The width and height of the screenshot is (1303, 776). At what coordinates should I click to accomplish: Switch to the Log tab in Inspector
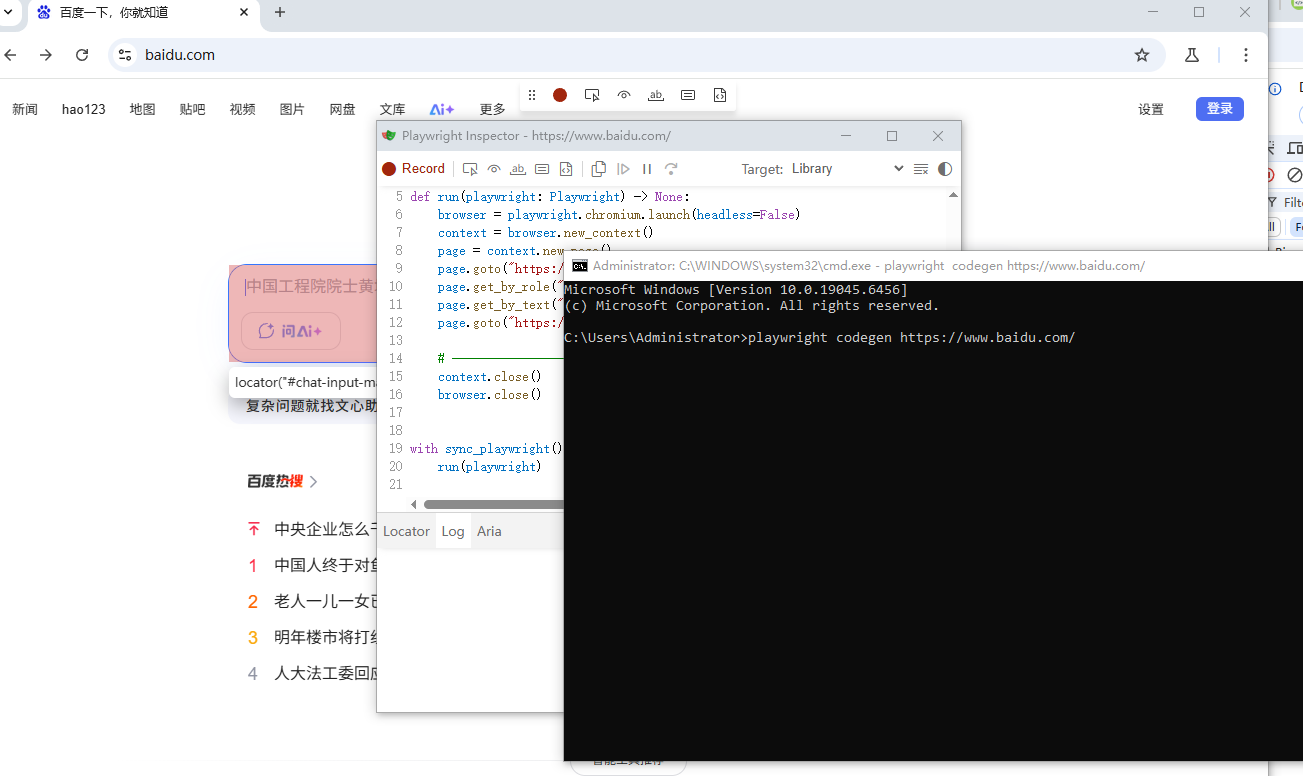tap(453, 531)
